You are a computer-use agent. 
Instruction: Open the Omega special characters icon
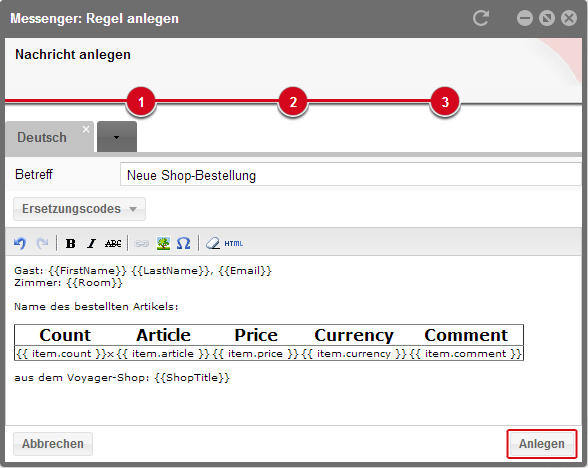click(183, 243)
